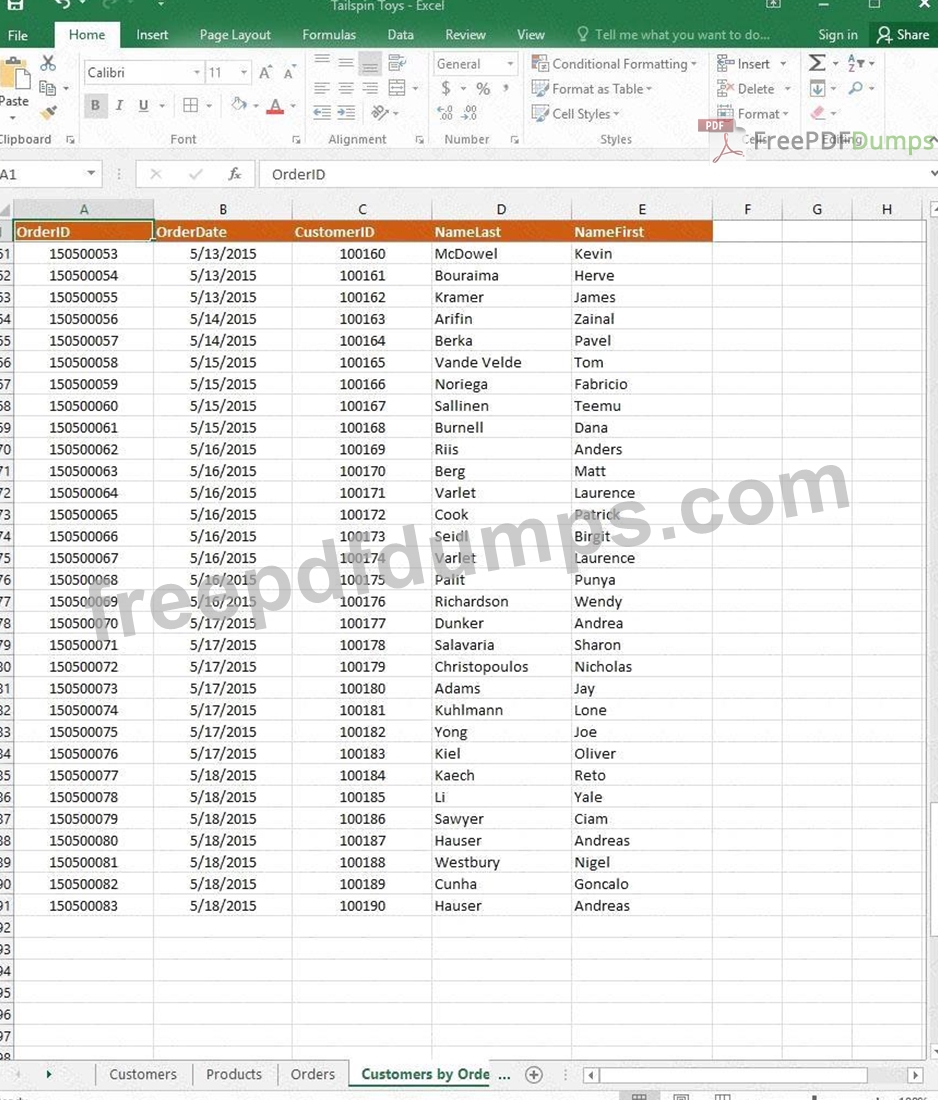This screenshot has height=1100, width=938.
Task: Expand the Paste options arrow
Action: tap(13, 117)
